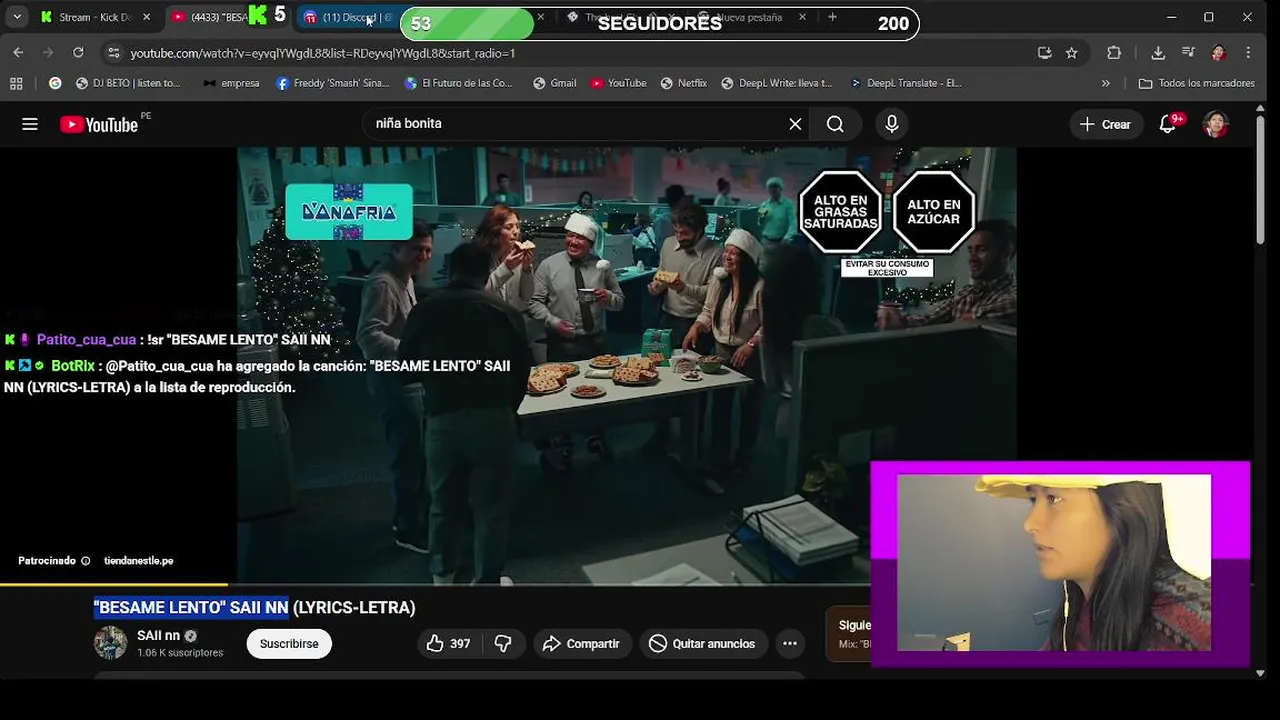Click the 1.06 K suscriptores text
The image size is (1280, 720).
[180, 653]
